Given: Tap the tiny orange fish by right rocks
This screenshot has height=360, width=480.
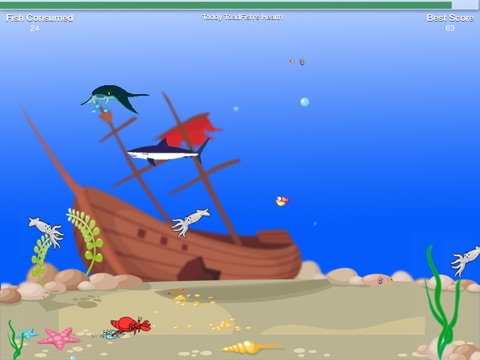Looking at the screenshot, I should [390, 280].
